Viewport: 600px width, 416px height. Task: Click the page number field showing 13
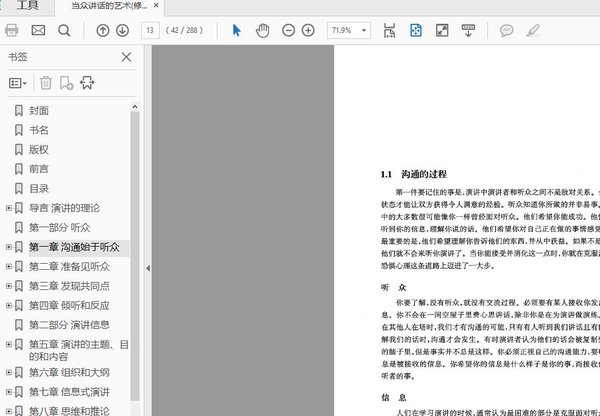(x=150, y=30)
